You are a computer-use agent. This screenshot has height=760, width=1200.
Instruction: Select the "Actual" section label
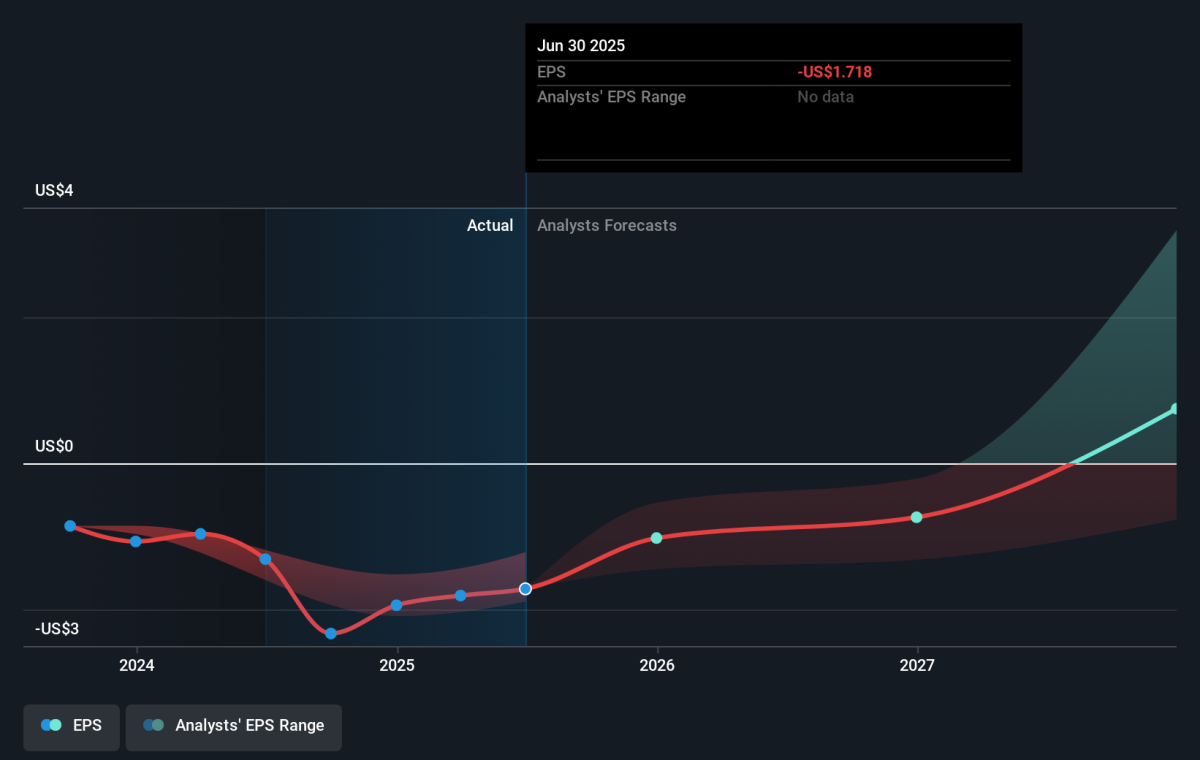(x=490, y=226)
